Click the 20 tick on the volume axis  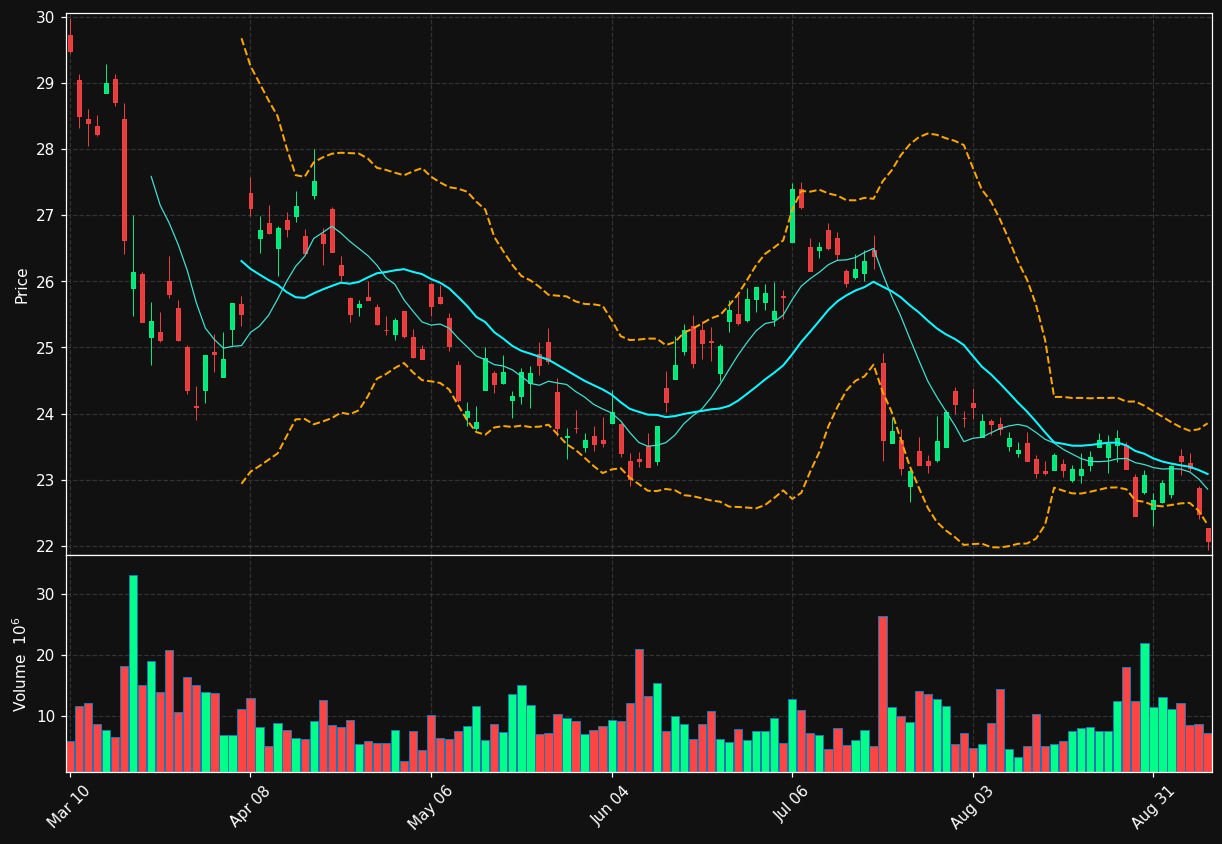click(x=46, y=656)
